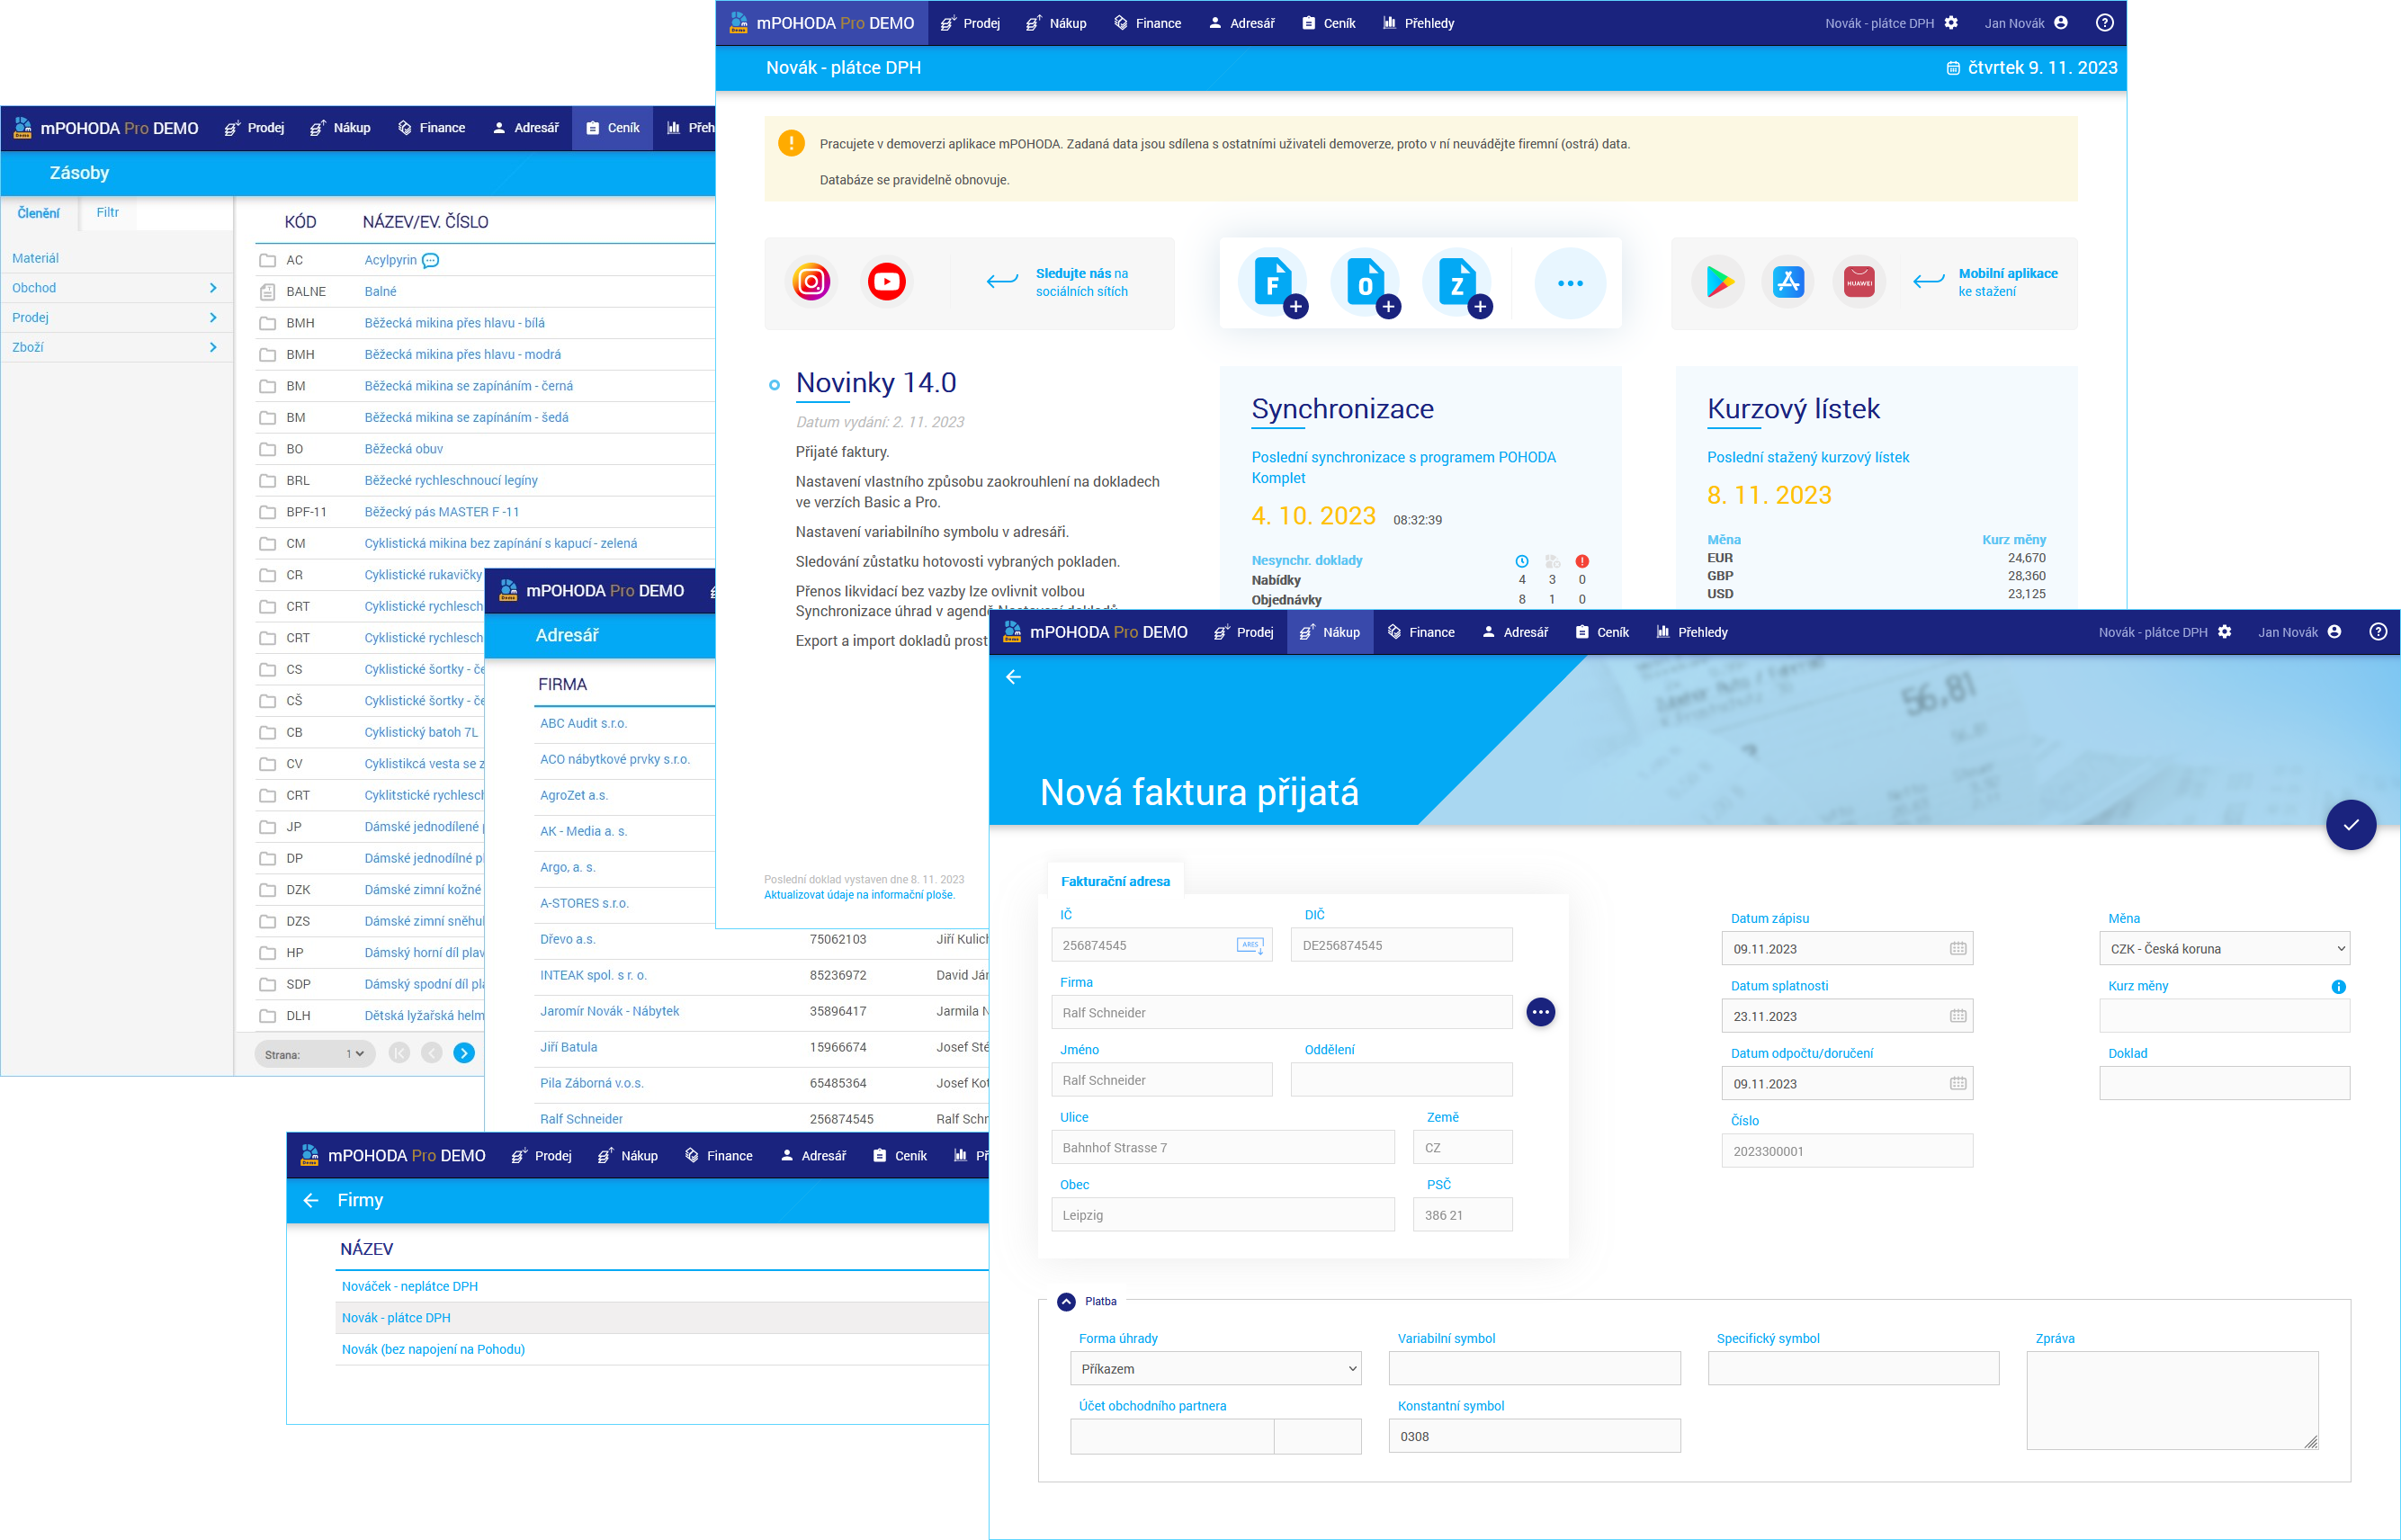Create new order with O document icon
This screenshot has height=1540, width=2401.
coord(1366,283)
